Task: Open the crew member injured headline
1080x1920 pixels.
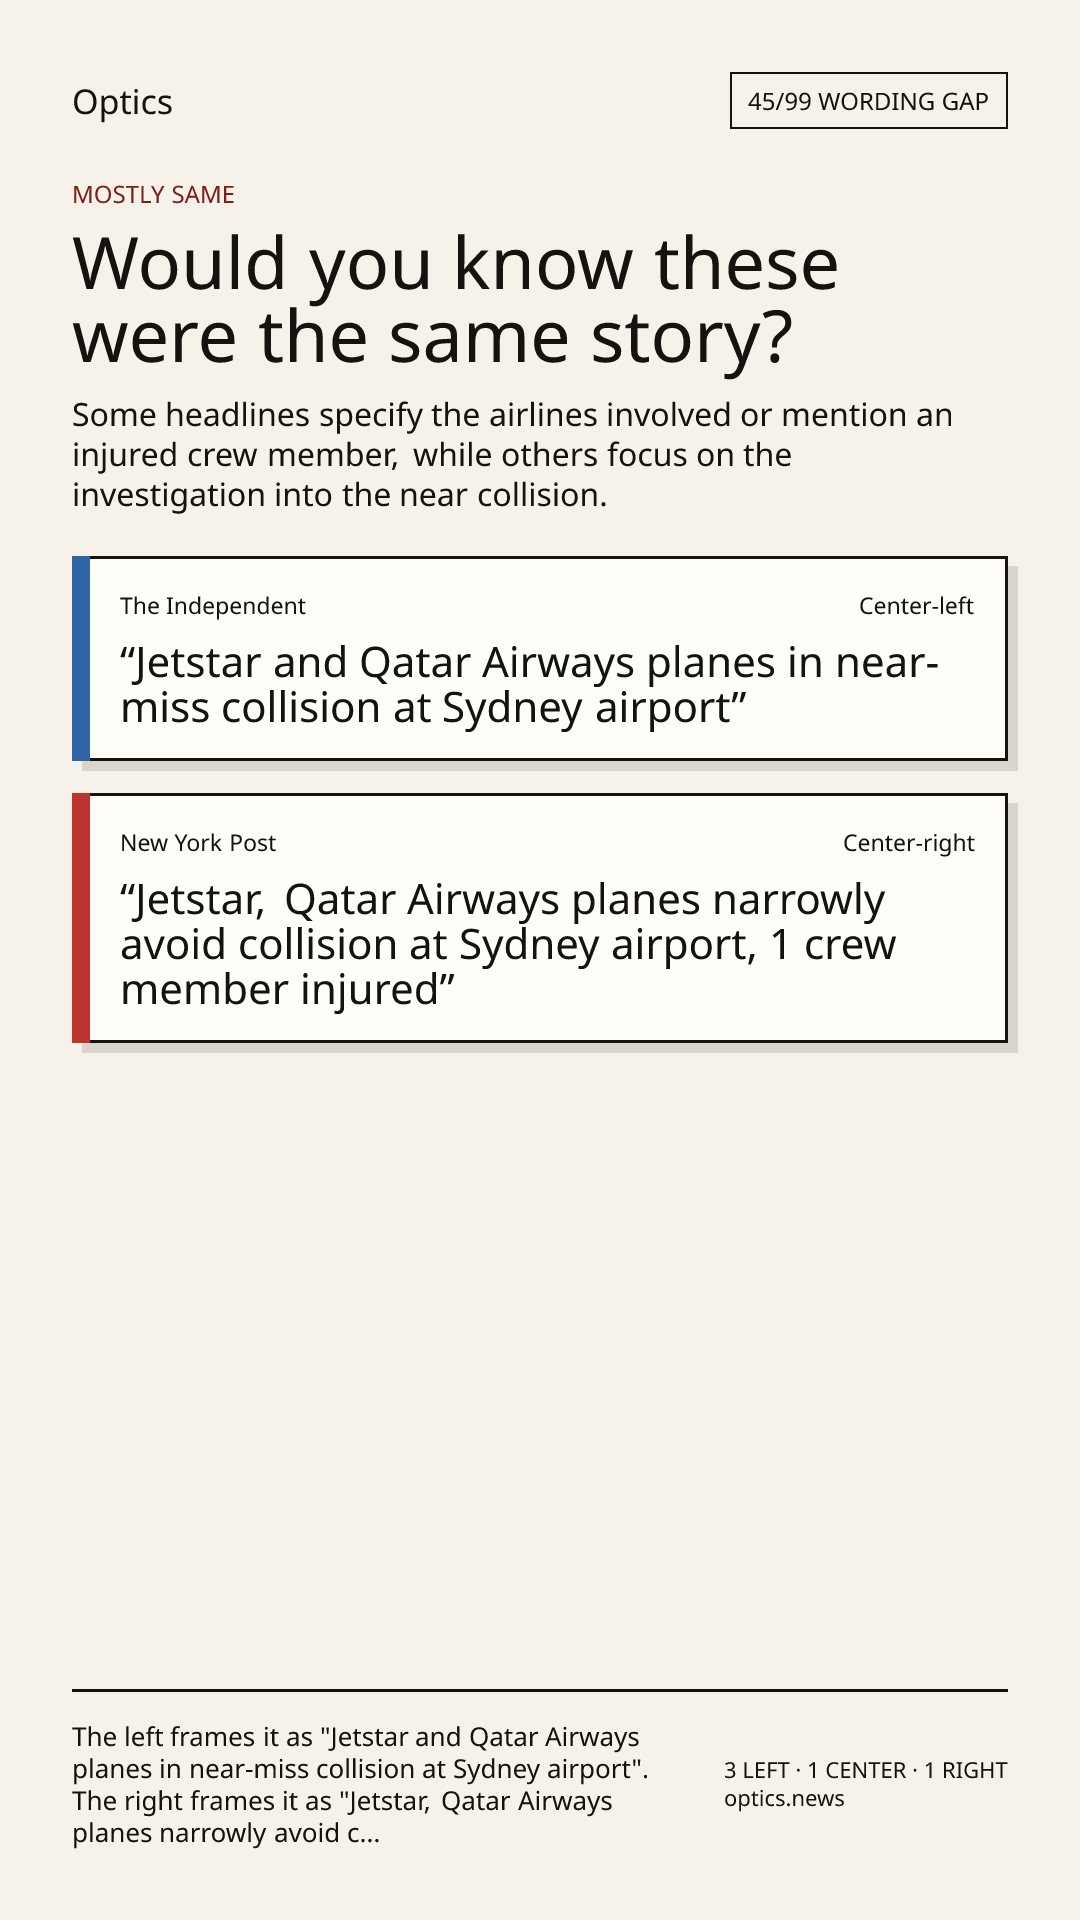Action: 508,945
